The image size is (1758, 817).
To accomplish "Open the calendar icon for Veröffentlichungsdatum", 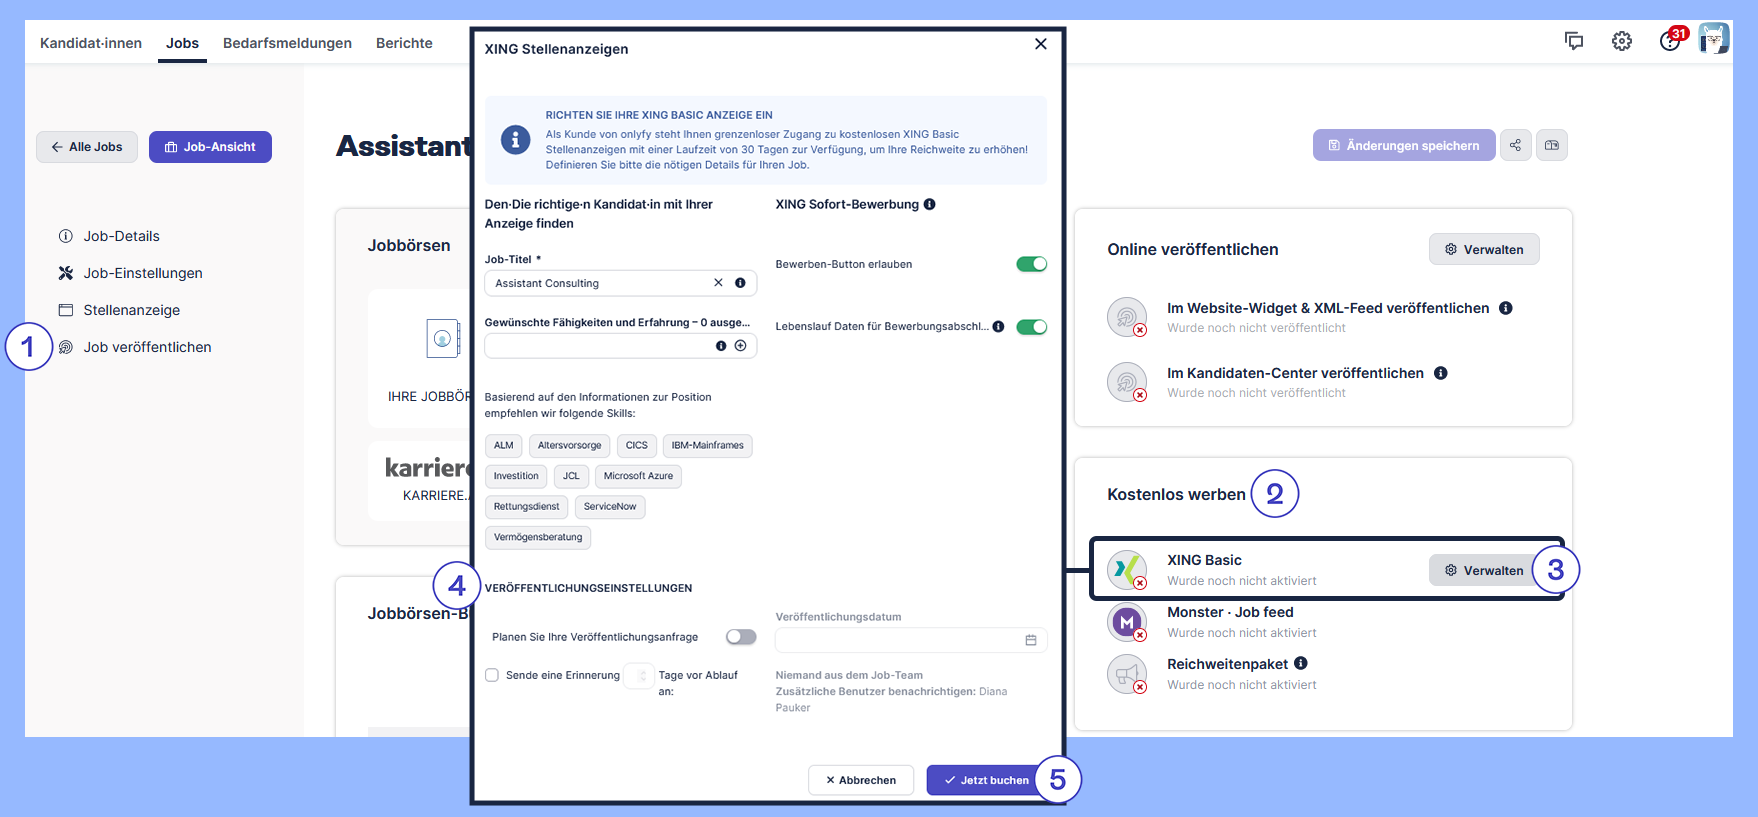I will (1031, 640).
